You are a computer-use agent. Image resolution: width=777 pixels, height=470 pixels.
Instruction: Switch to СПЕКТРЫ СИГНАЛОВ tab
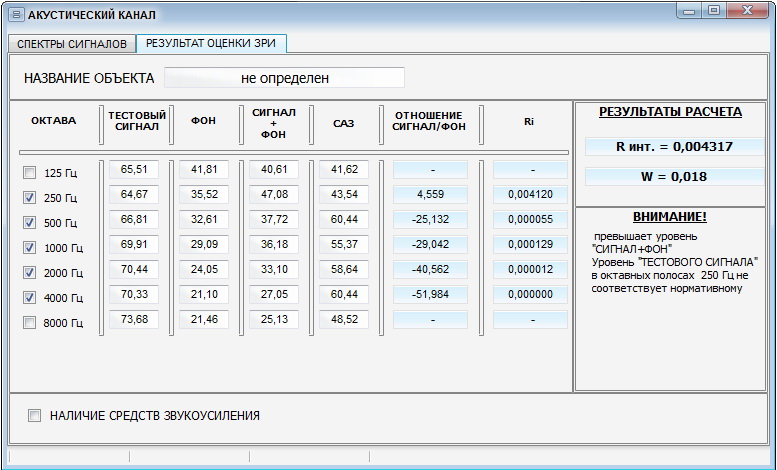tap(72, 44)
